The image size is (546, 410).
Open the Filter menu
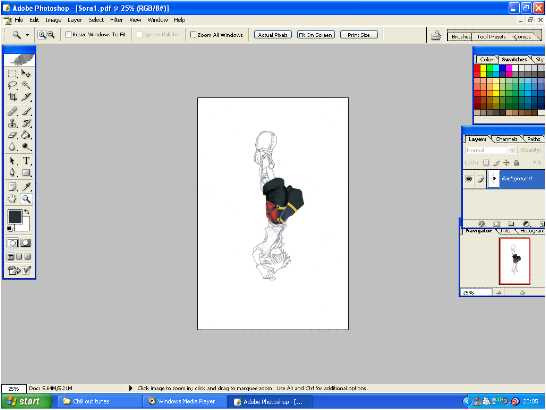(116, 20)
